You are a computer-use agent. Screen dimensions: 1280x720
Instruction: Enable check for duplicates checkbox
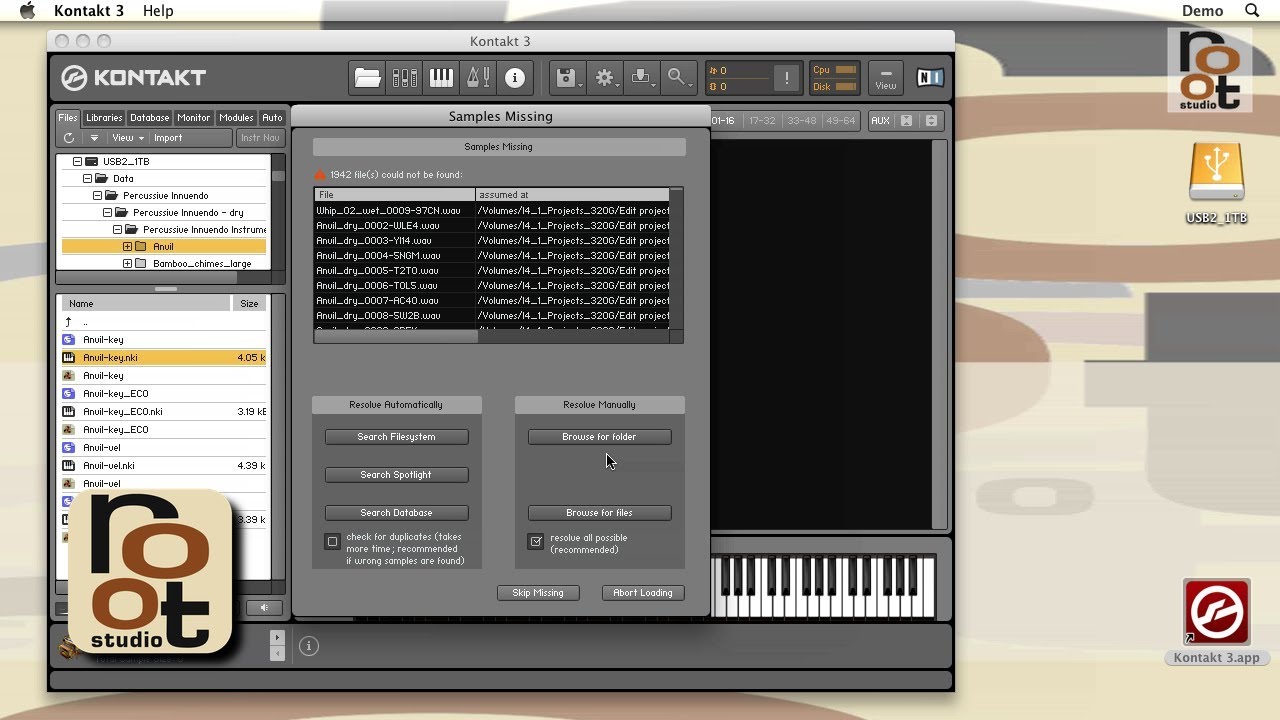coord(332,541)
